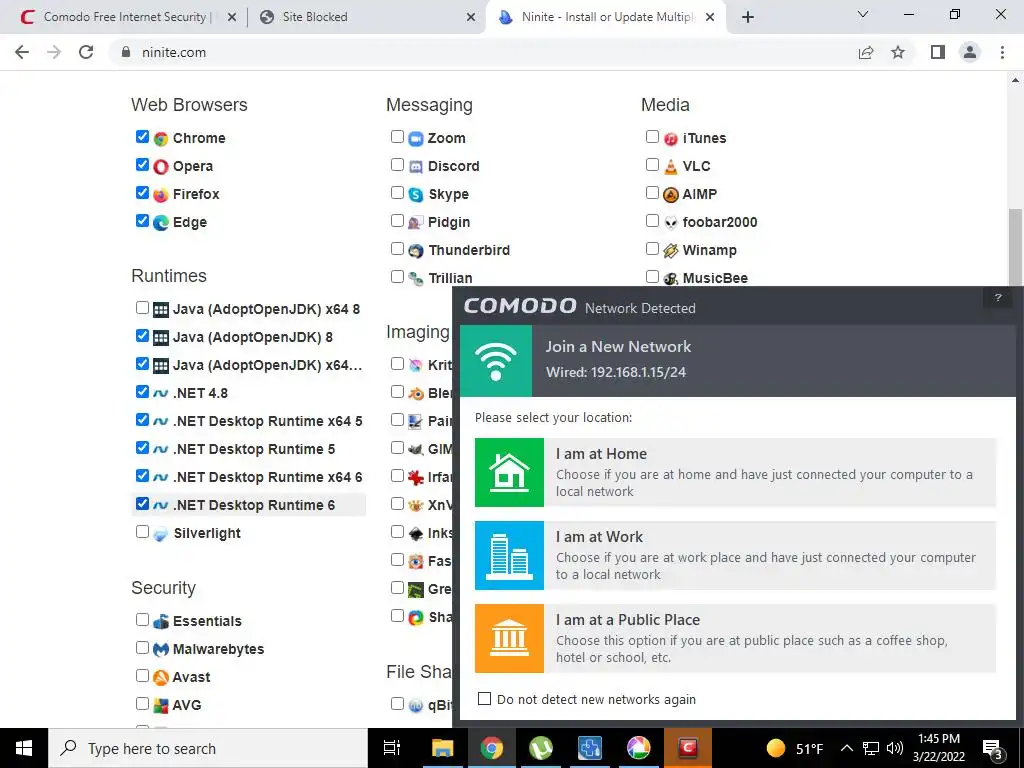Click the iTunes app icon
This screenshot has height=768, width=1024.
coord(671,138)
